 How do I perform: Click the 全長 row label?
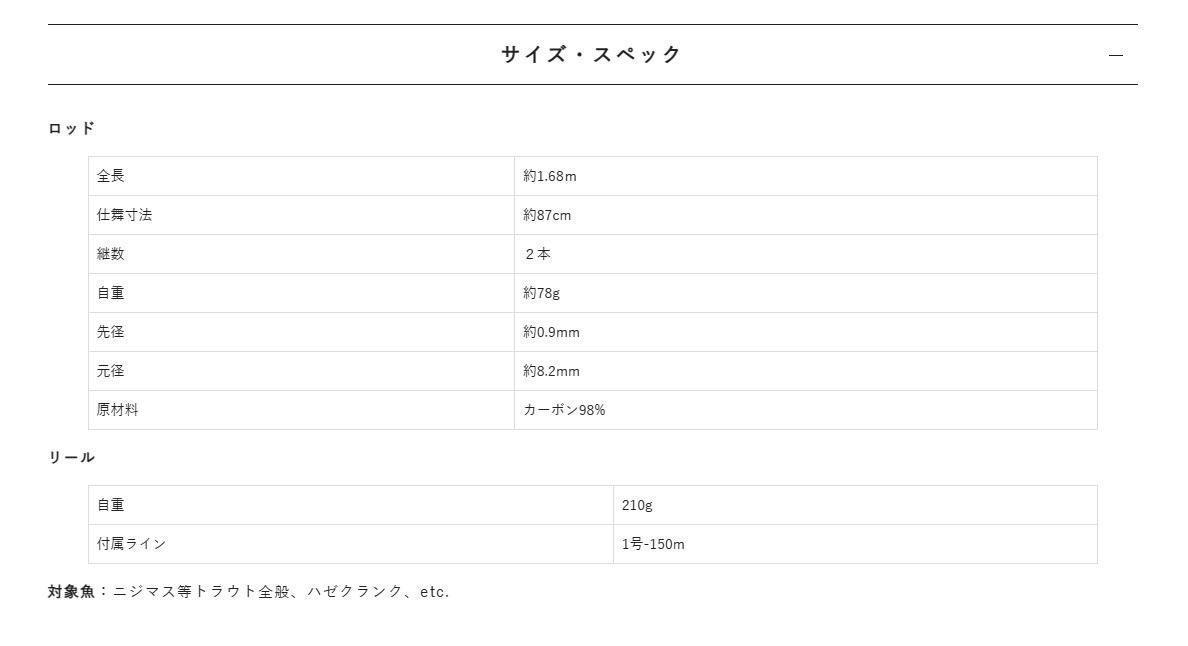click(111, 176)
